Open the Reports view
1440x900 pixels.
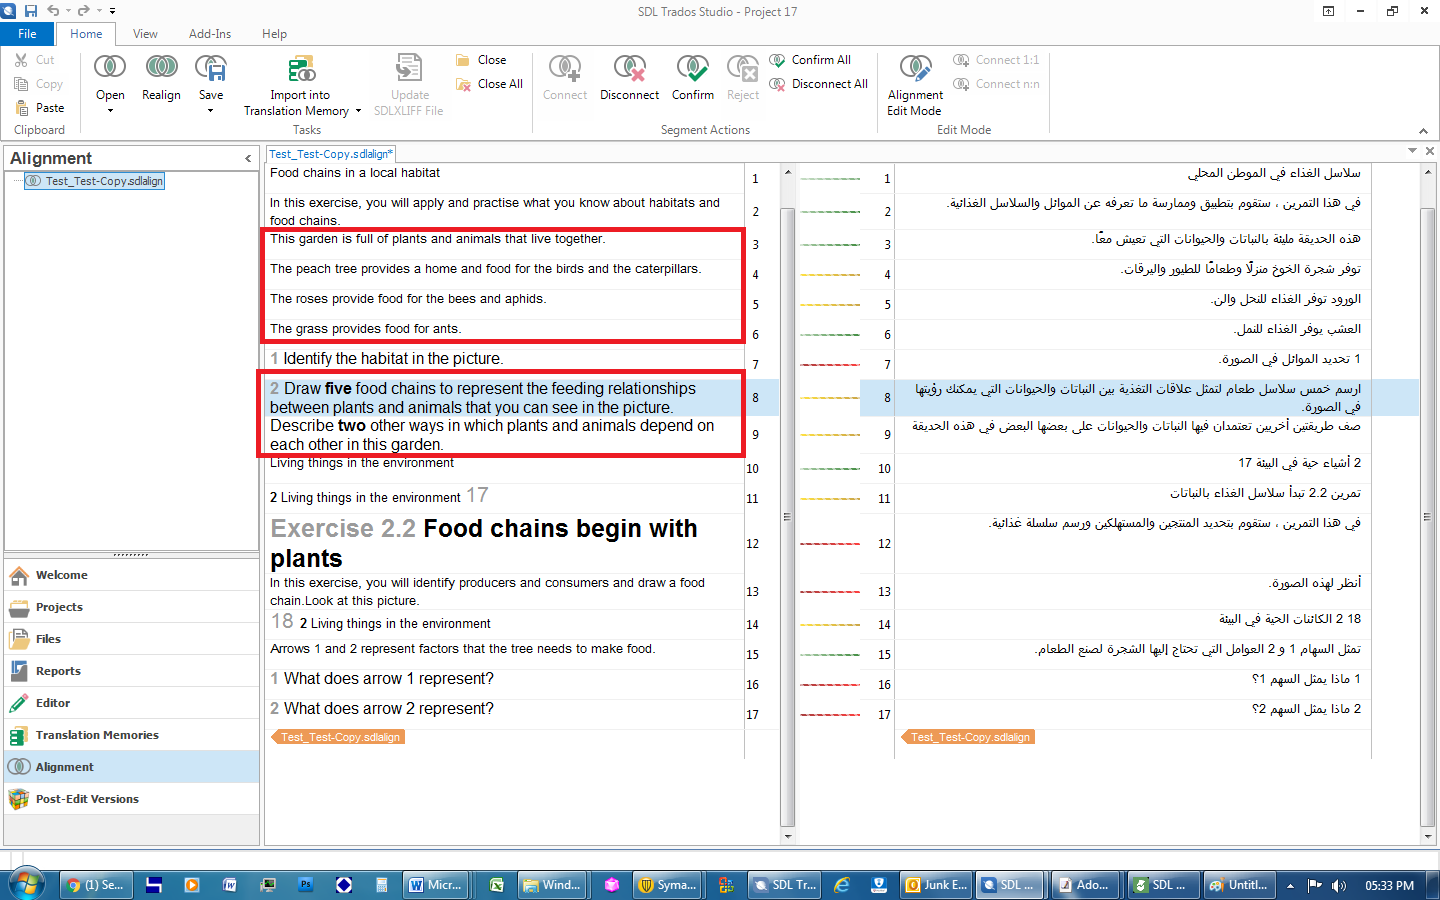click(131, 671)
